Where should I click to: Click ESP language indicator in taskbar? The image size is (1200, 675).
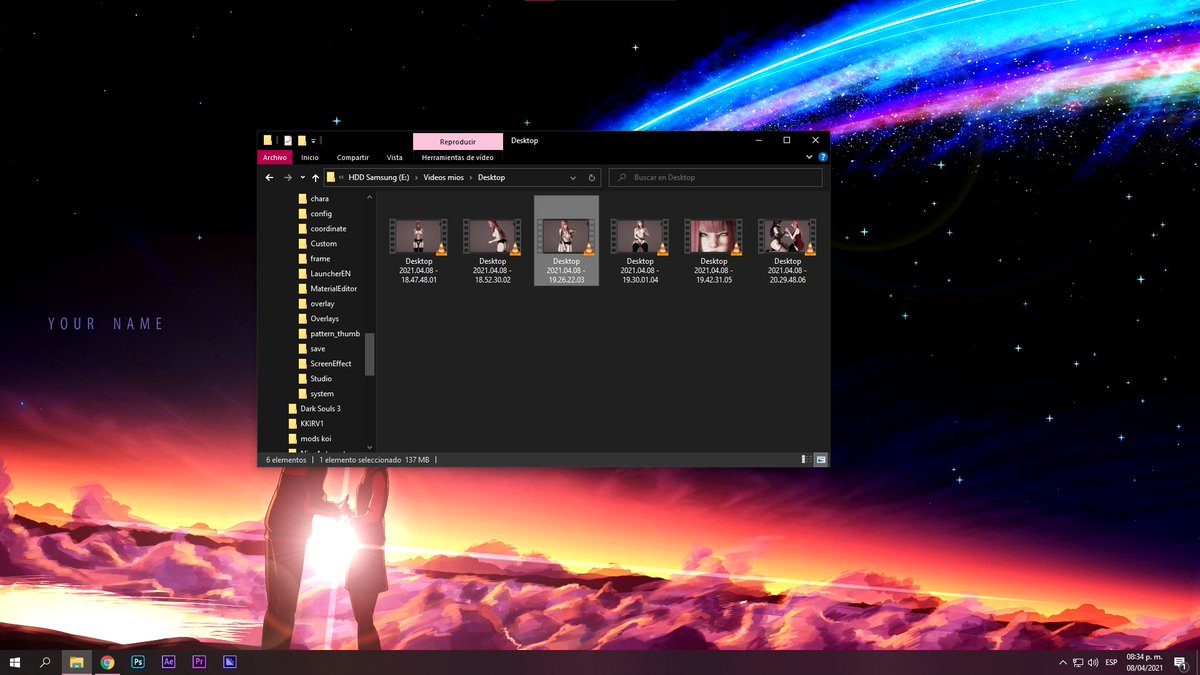pyautogui.click(x=1111, y=663)
